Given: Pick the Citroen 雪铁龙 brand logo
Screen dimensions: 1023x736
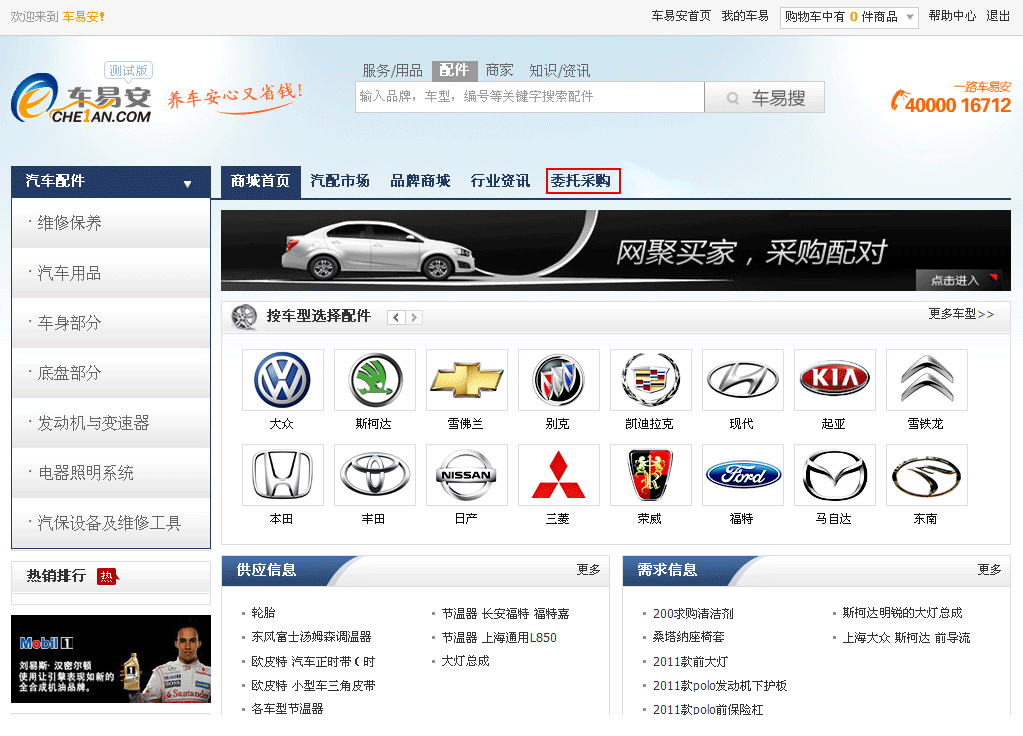Looking at the screenshot, I should click(x=926, y=380).
